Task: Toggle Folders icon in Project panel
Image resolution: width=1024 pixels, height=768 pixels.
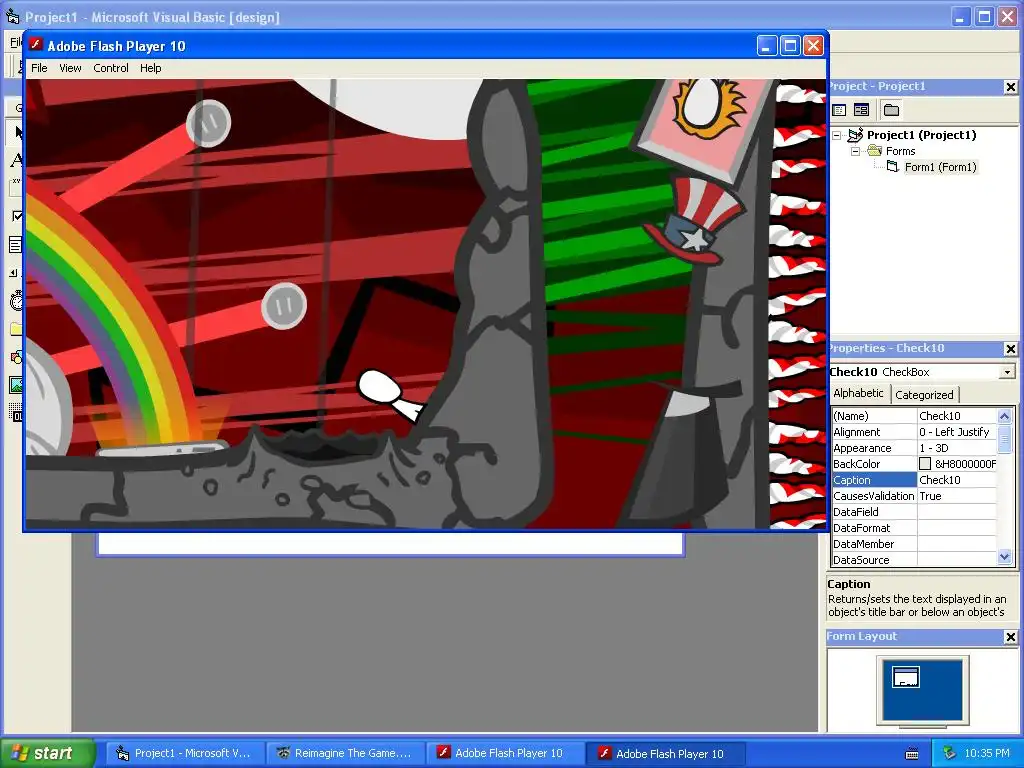Action: tap(891, 110)
